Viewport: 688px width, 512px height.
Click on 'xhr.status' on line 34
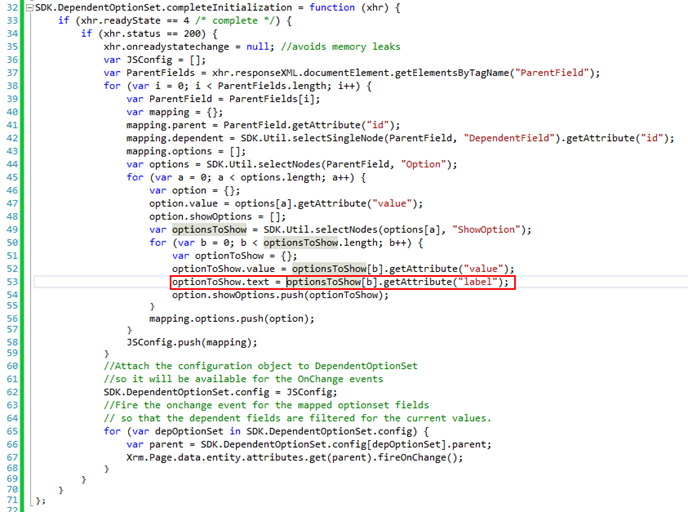pos(132,34)
